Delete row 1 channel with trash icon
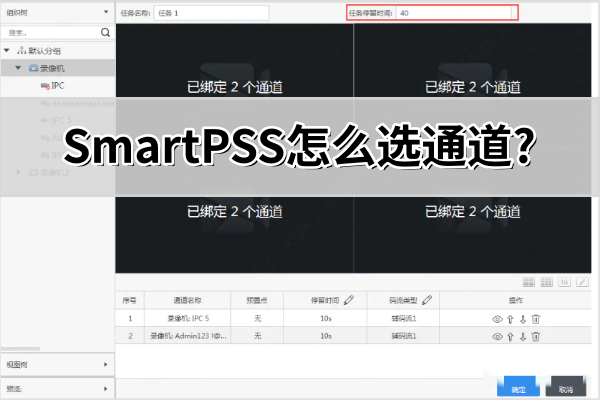 [x=536, y=318]
